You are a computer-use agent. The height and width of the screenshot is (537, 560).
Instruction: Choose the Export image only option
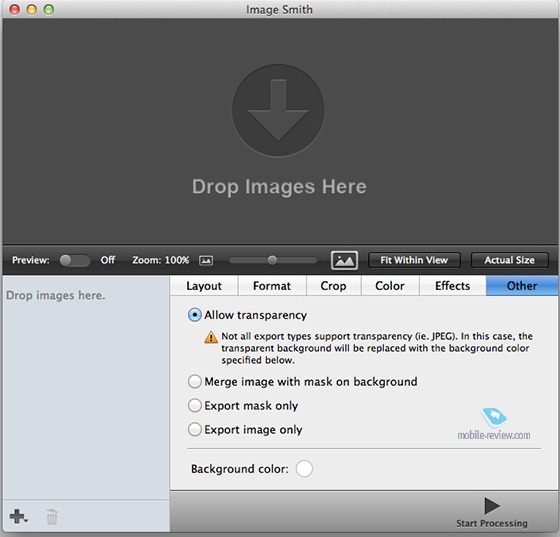[x=195, y=429]
